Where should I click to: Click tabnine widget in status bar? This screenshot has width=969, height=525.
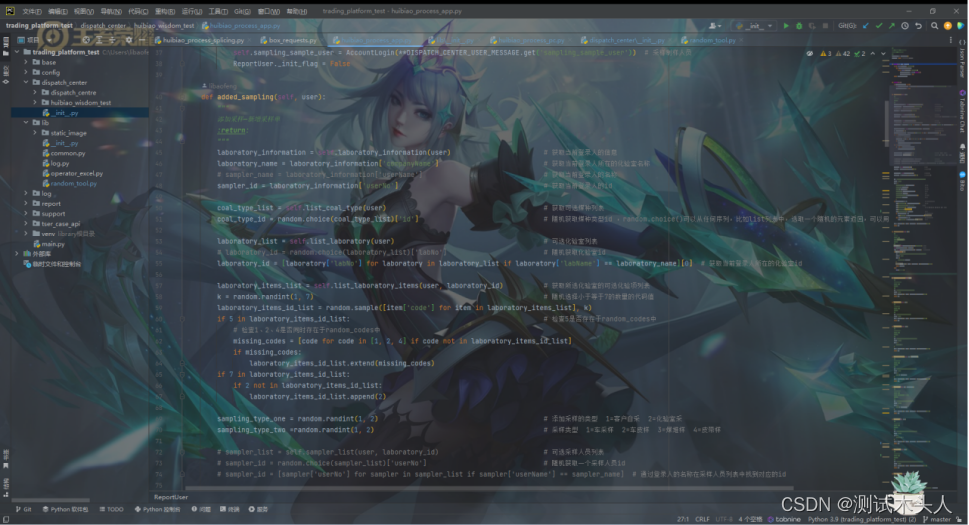click(x=784, y=519)
